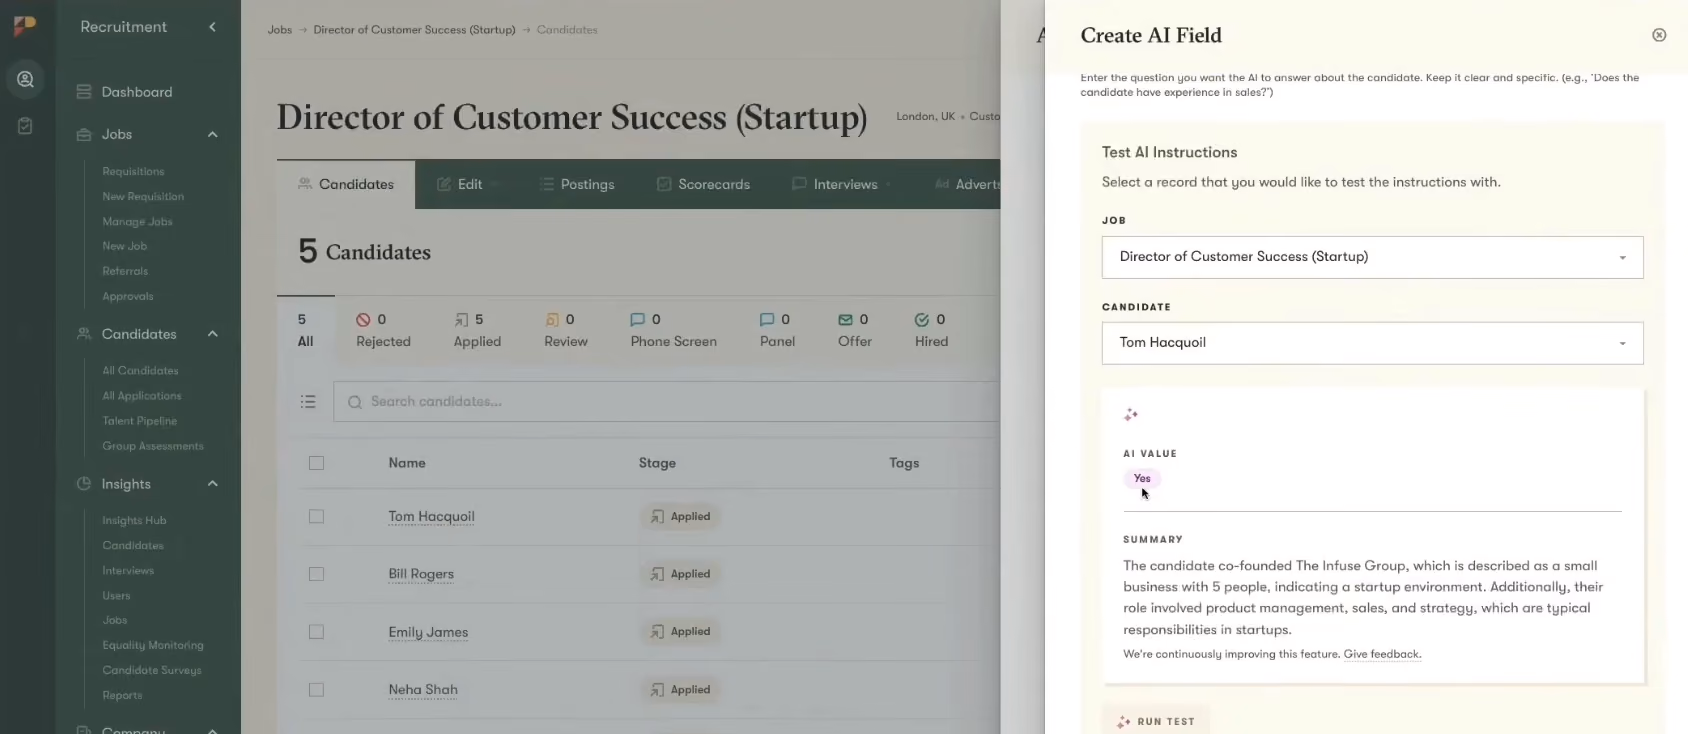1688x734 pixels.
Task: Open Emily James candidate profile
Action: click(x=428, y=632)
